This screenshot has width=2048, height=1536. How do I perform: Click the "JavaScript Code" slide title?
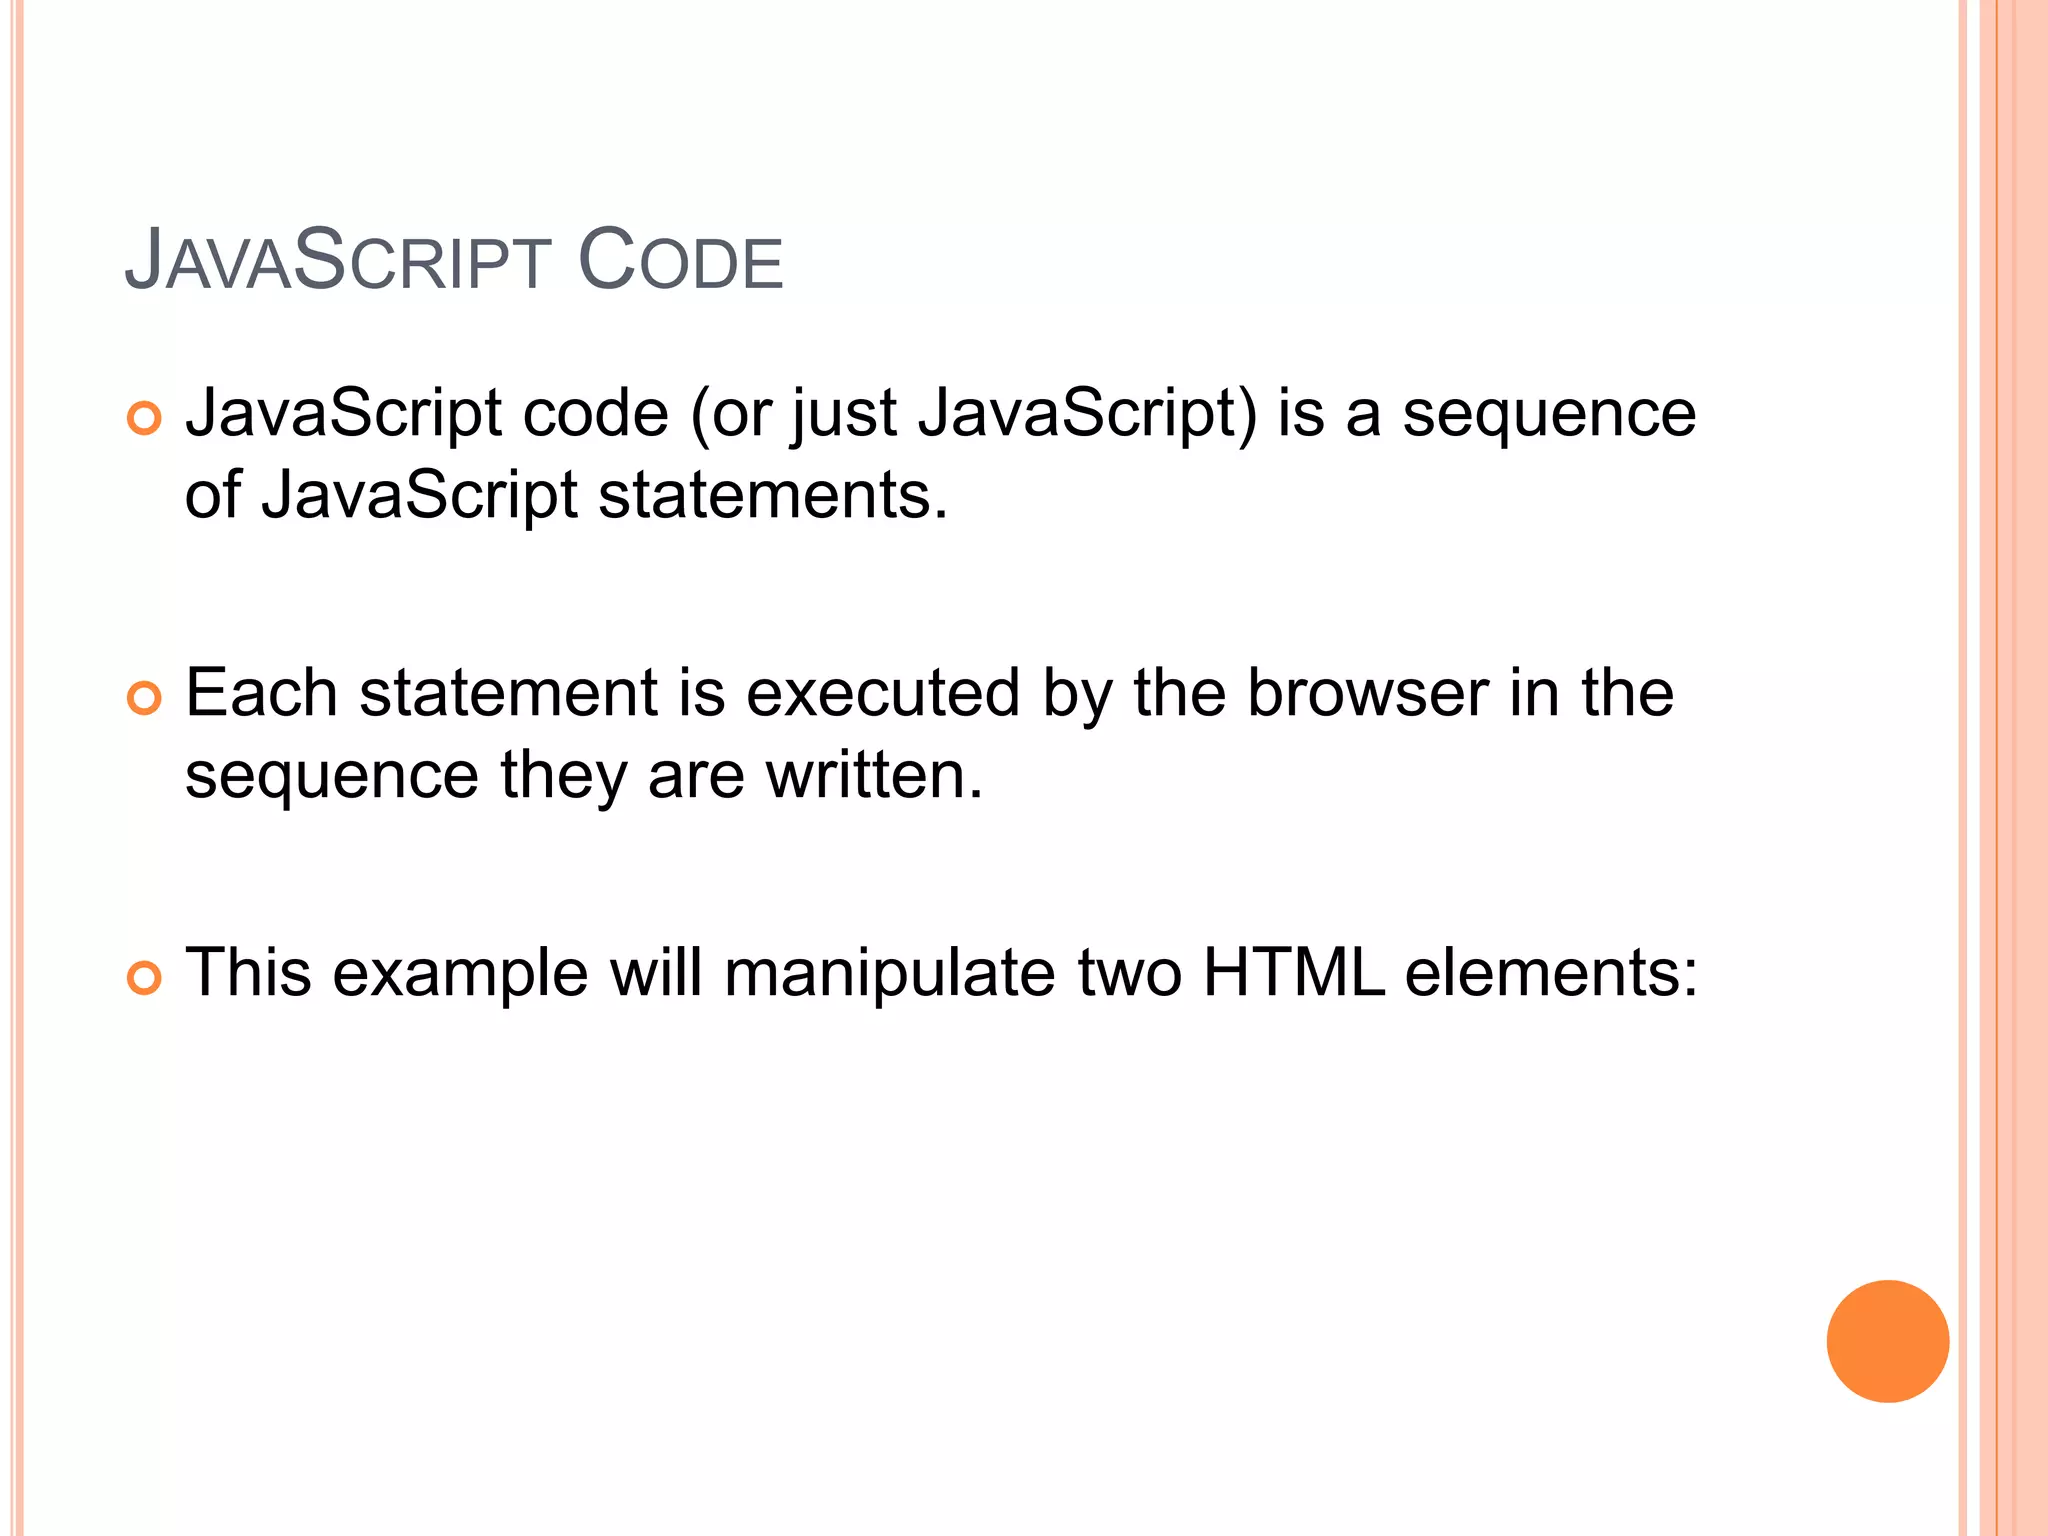pos(454,260)
